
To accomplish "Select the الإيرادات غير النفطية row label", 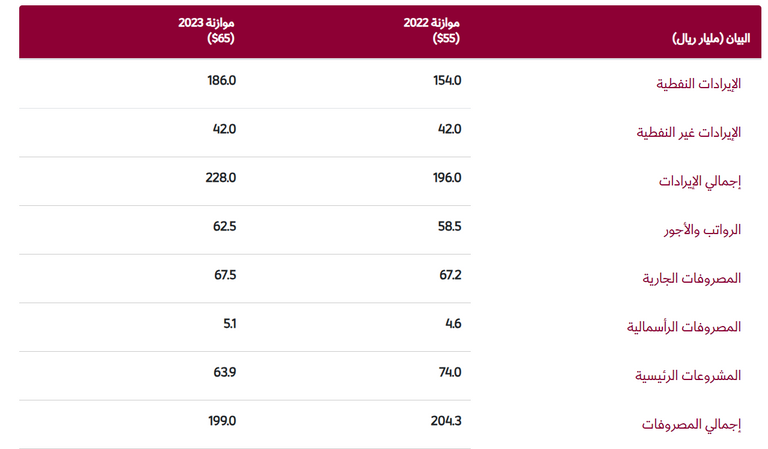I will tap(690, 132).
